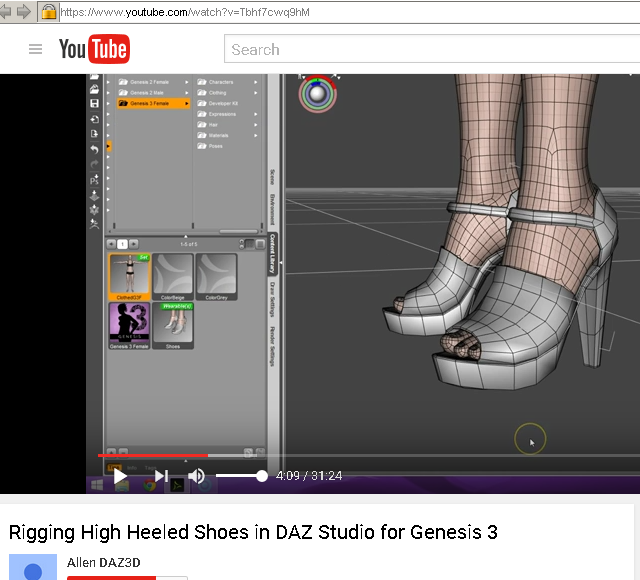The width and height of the screenshot is (640, 580).
Task: Click the starburst create icon below primitive
Action: click(x=94, y=210)
